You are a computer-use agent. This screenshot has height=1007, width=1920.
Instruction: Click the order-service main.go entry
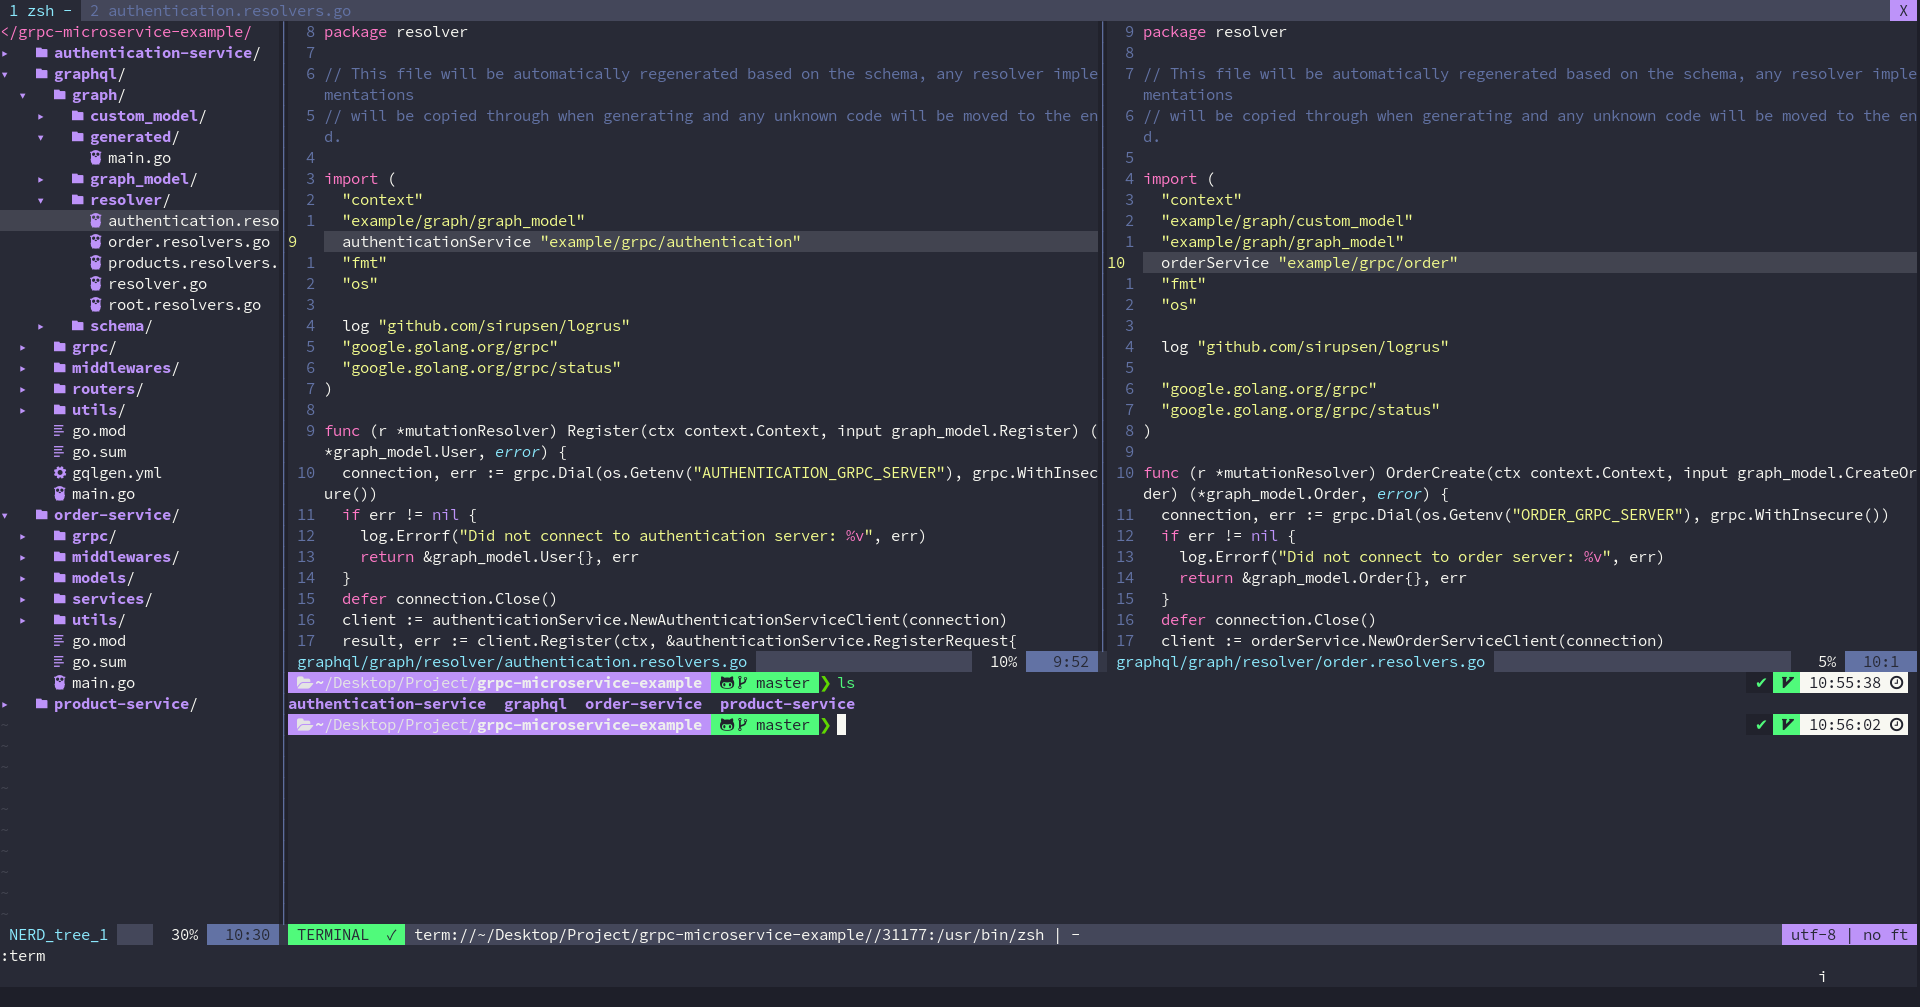[x=103, y=683]
